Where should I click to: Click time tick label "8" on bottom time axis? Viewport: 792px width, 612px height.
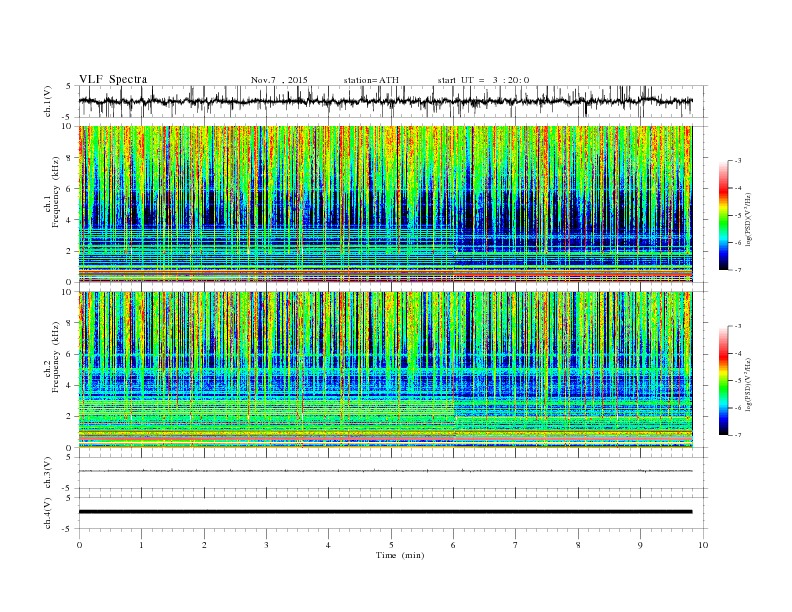click(x=578, y=545)
